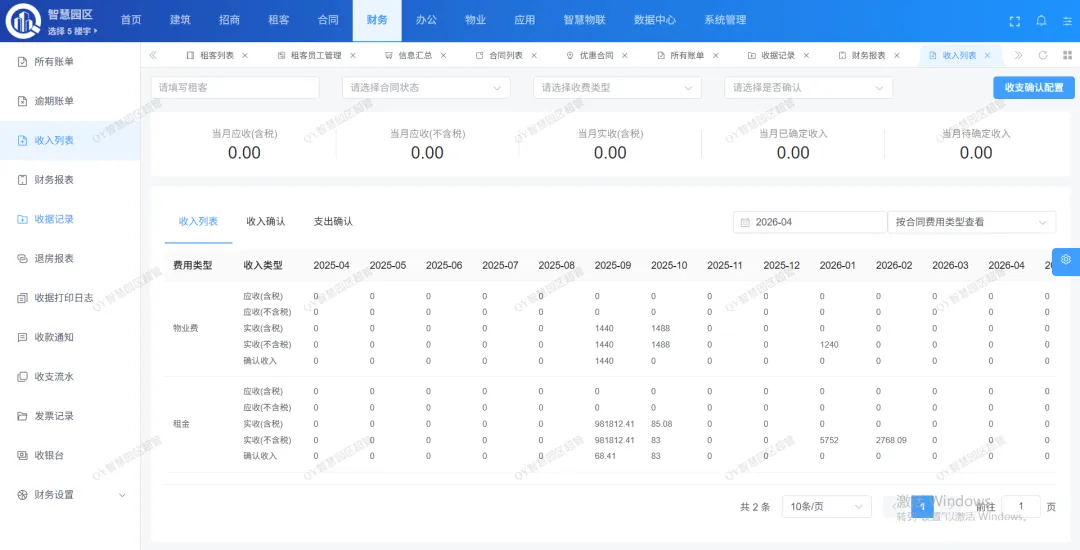Open 物业 in top navigation
Viewport: 1080px width, 550px height.
click(x=475, y=20)
